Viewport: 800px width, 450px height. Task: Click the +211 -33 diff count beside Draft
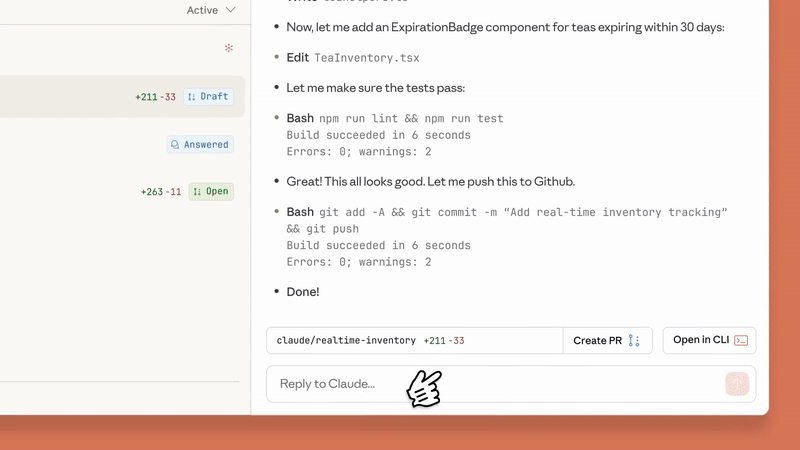pos(155,97)
